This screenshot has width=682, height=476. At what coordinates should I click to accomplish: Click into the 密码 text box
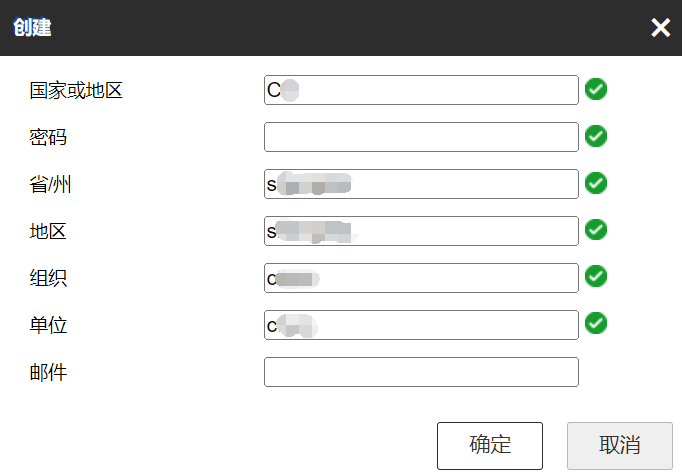[x=421, y=137]
